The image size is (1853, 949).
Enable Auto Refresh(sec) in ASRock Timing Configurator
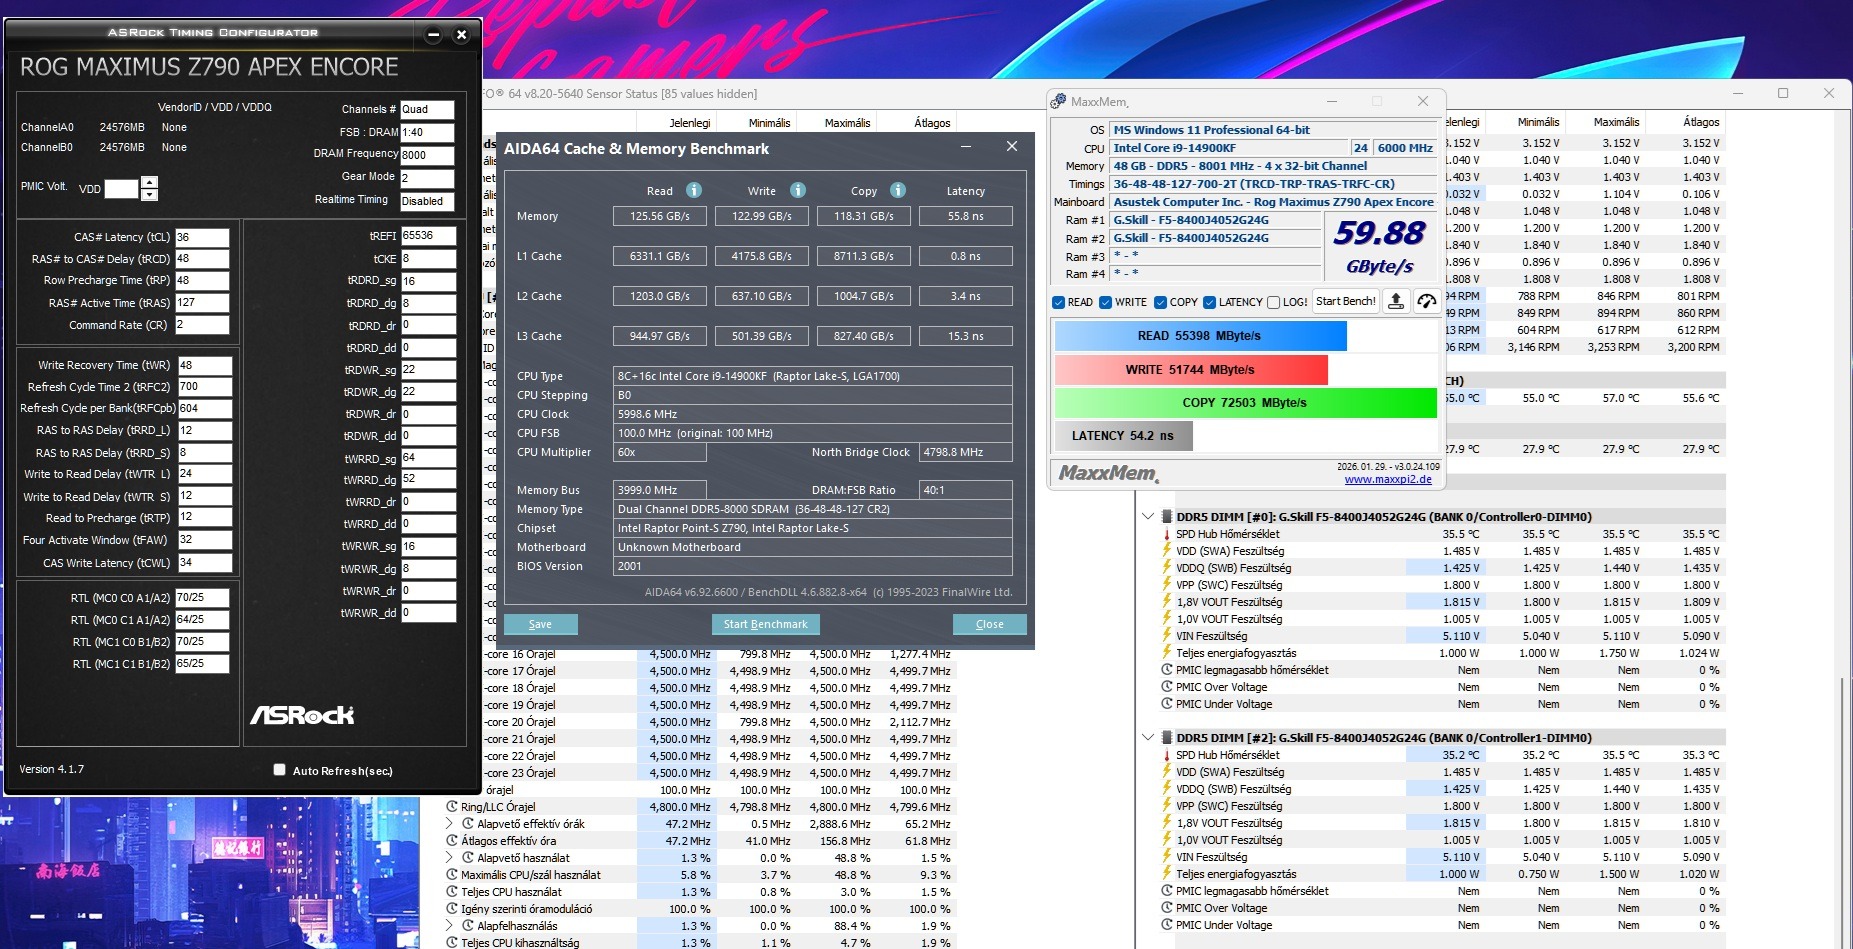click(280, 770)
